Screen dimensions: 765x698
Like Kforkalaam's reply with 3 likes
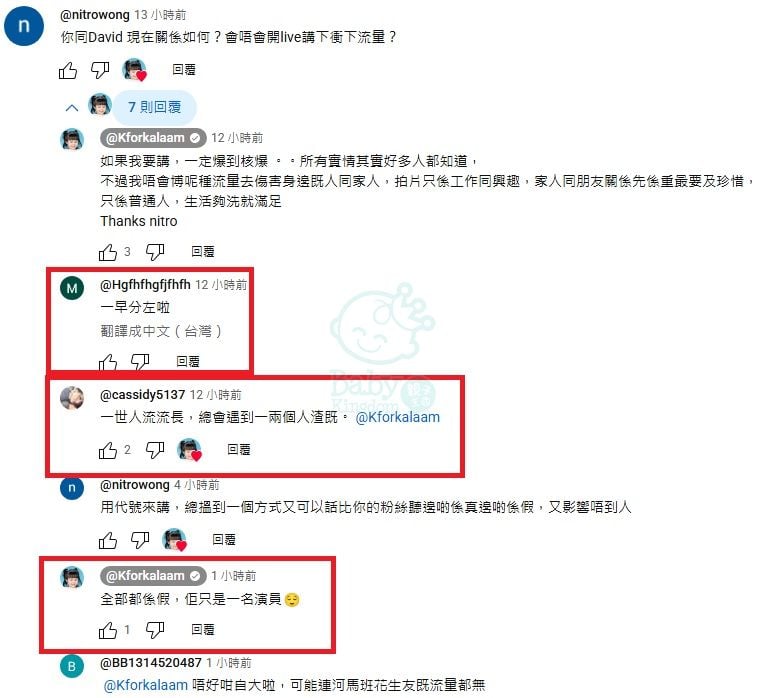pyautogui.click(x=108, y=252)
